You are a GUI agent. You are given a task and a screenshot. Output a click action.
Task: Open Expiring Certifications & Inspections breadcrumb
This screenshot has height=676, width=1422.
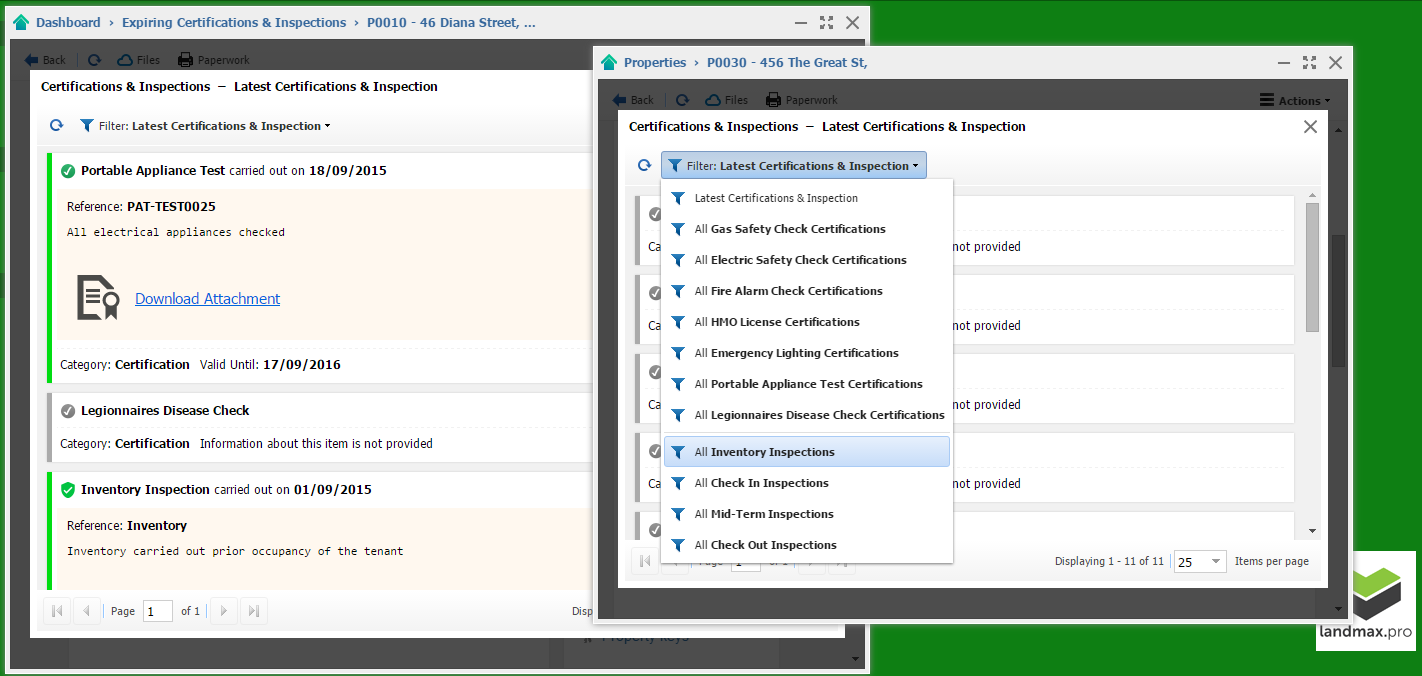(x=234, y=22)
